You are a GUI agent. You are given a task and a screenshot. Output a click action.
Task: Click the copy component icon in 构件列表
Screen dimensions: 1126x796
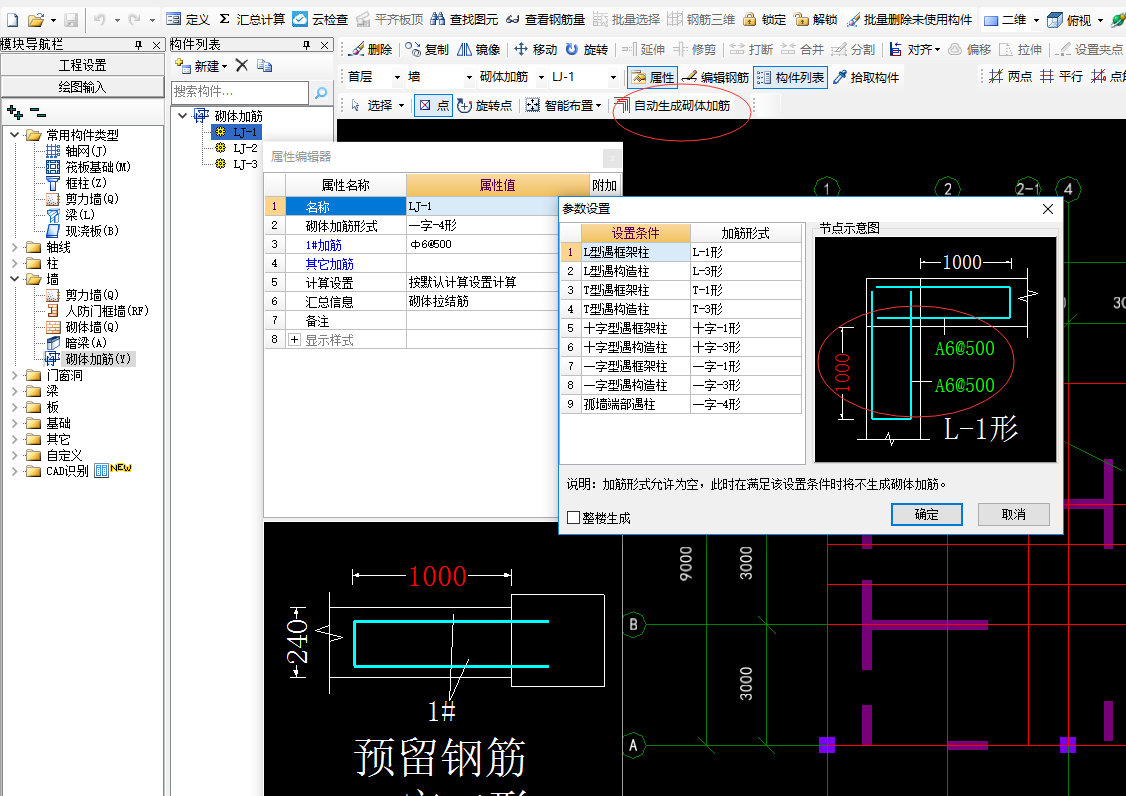(x=264, y=66)
